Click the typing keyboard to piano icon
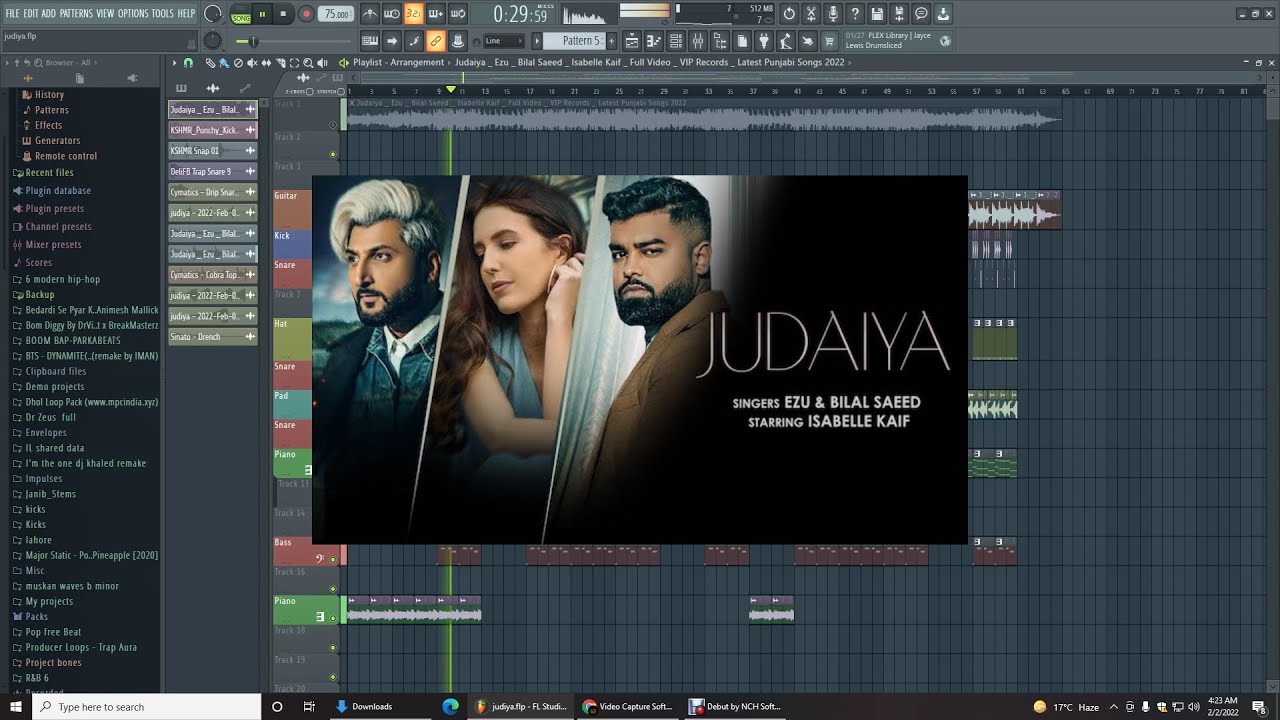 point(369,41)
